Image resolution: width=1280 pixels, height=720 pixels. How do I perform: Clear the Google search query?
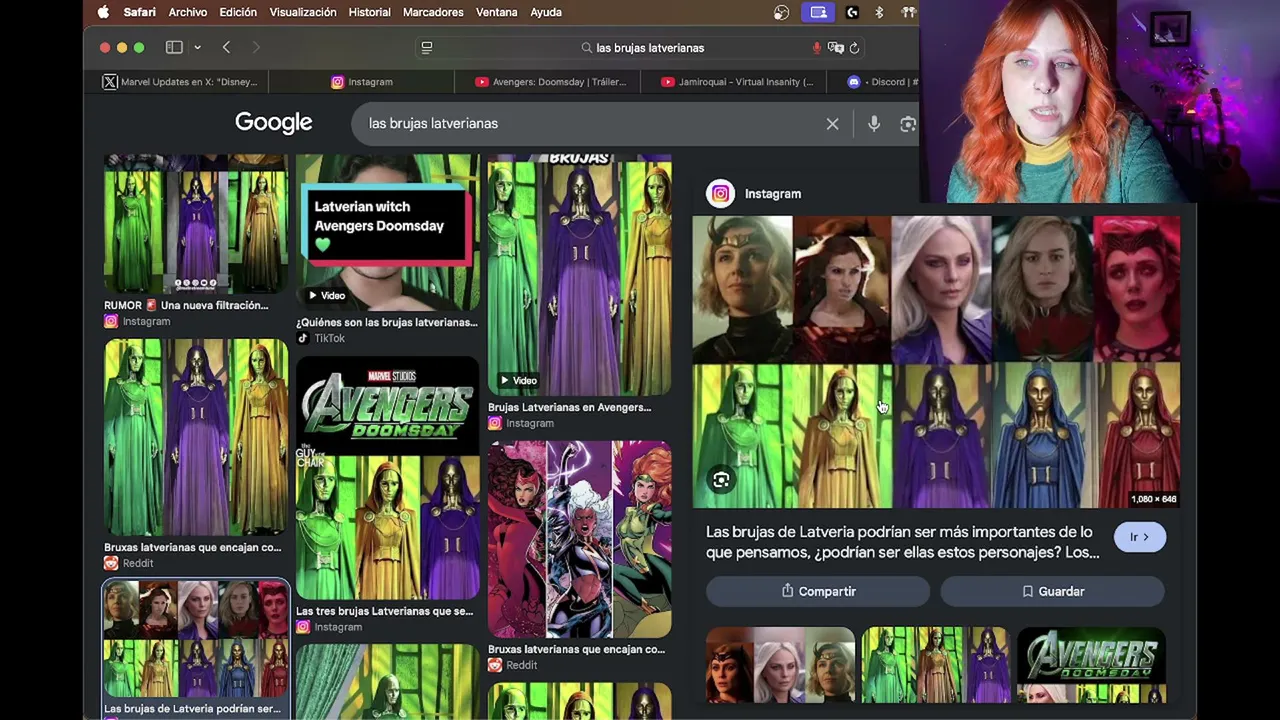[832, 123]
